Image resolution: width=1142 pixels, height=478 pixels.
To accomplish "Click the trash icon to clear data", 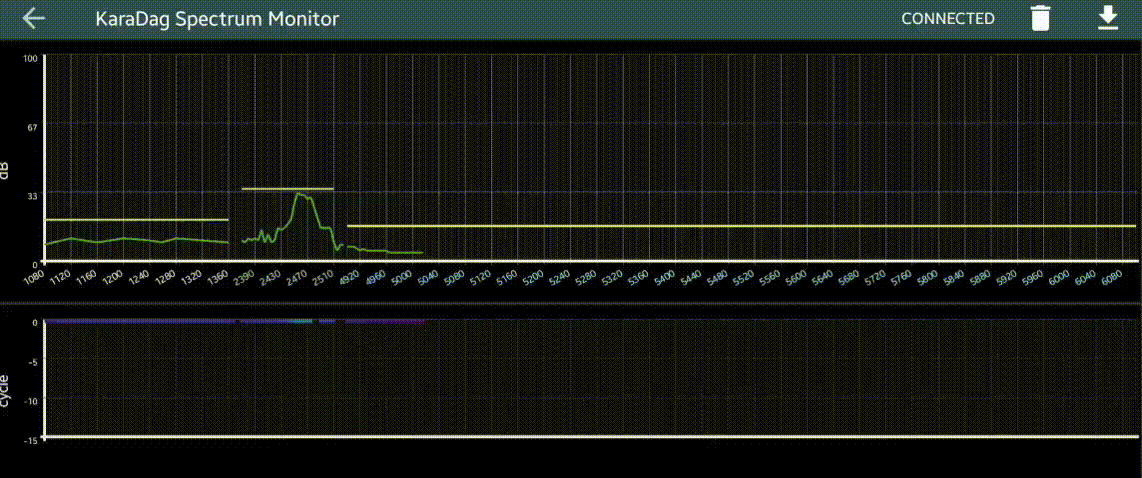I will pos(1041,19).
